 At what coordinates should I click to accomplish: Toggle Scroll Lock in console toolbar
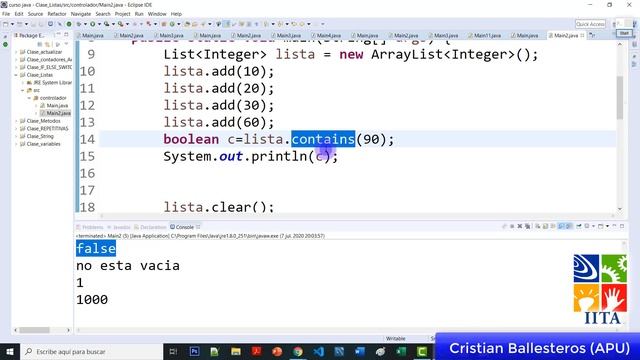[x=545, y=226]
